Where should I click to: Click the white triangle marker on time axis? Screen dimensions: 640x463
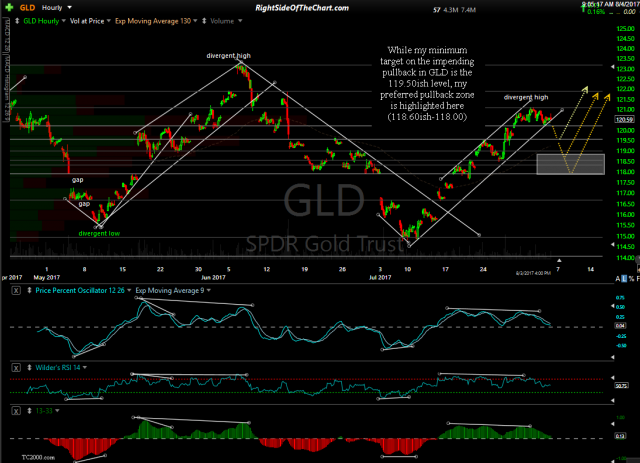[x=559, y=260]
